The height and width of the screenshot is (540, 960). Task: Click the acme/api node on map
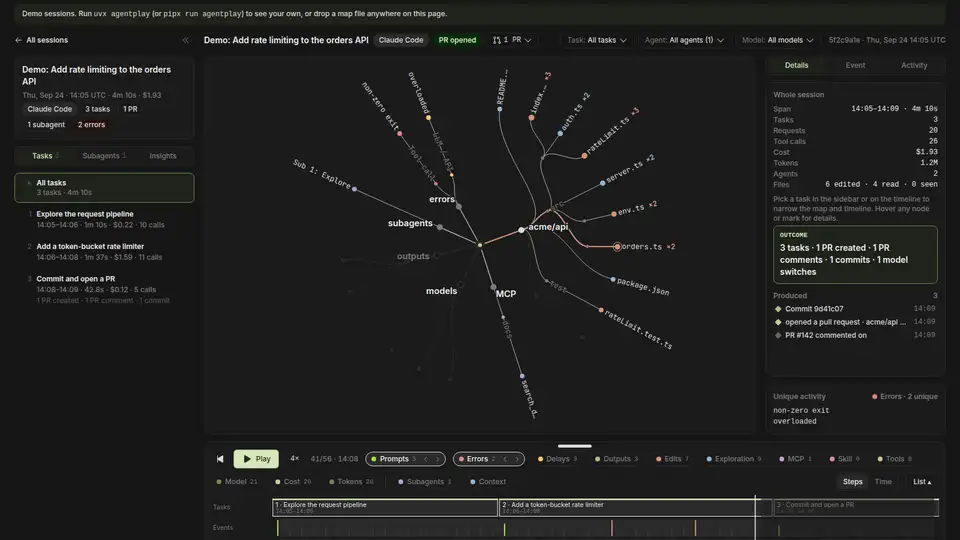click(521, 230)
